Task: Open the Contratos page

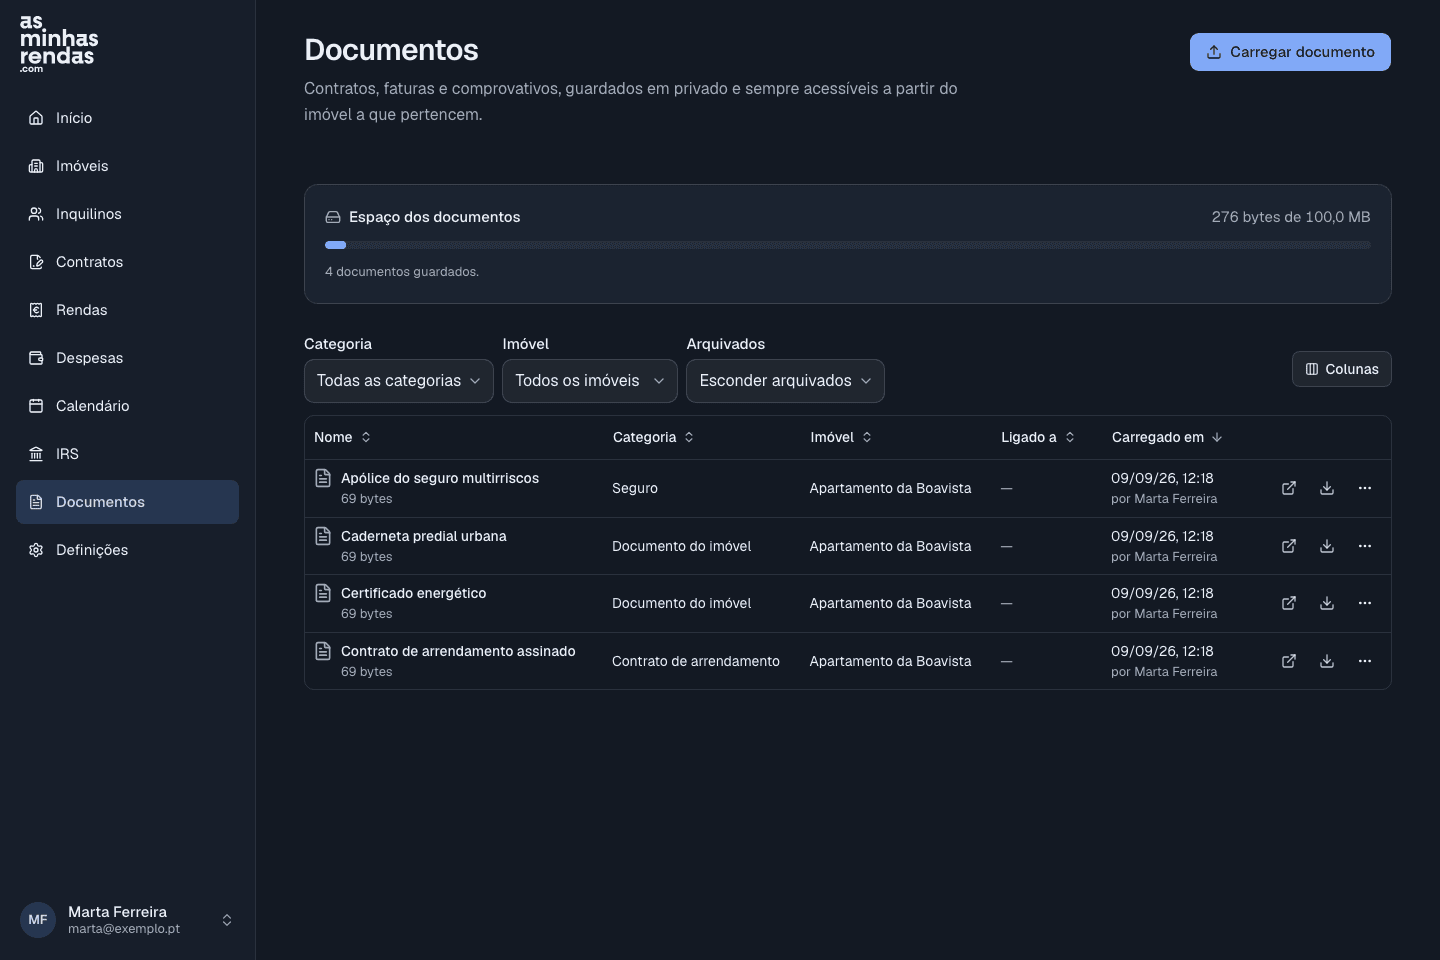Action: (x=127, y=262)
